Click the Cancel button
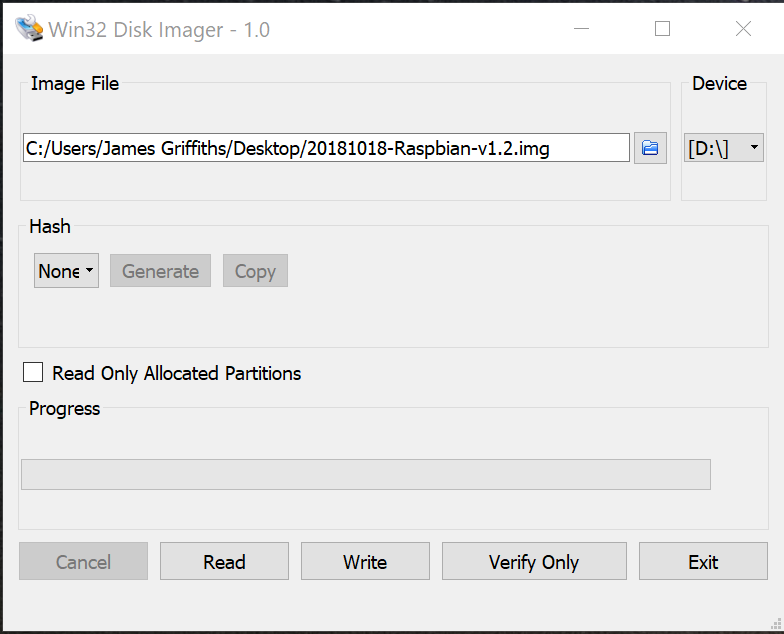Screen dimensions: 784x634 tap(84, 561)
